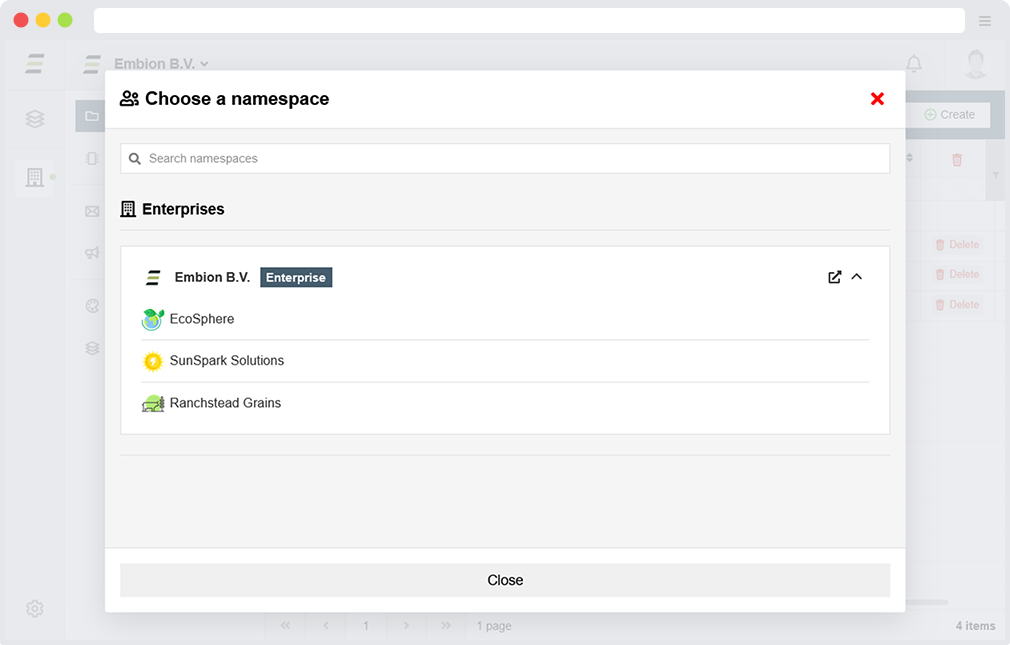Select the enterprise building sidebar icon
Viewport: 1010px width, 645px height.
(35, 177)
